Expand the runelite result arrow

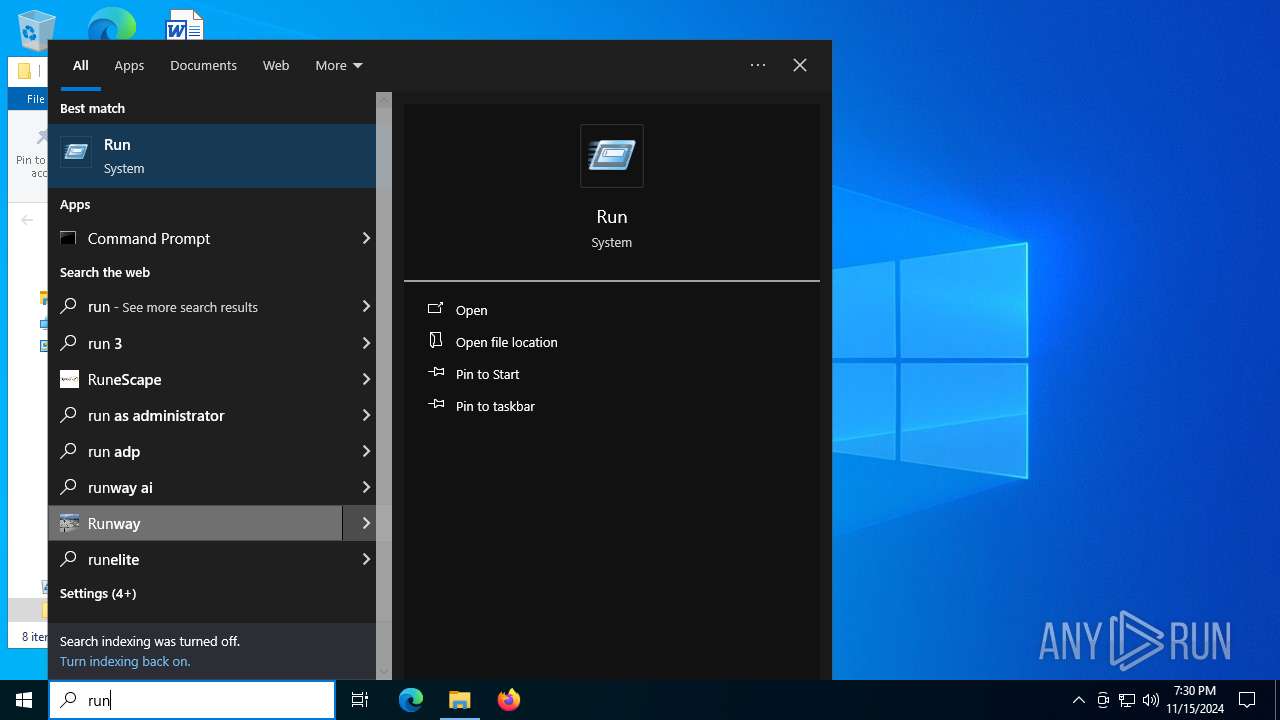366,559
